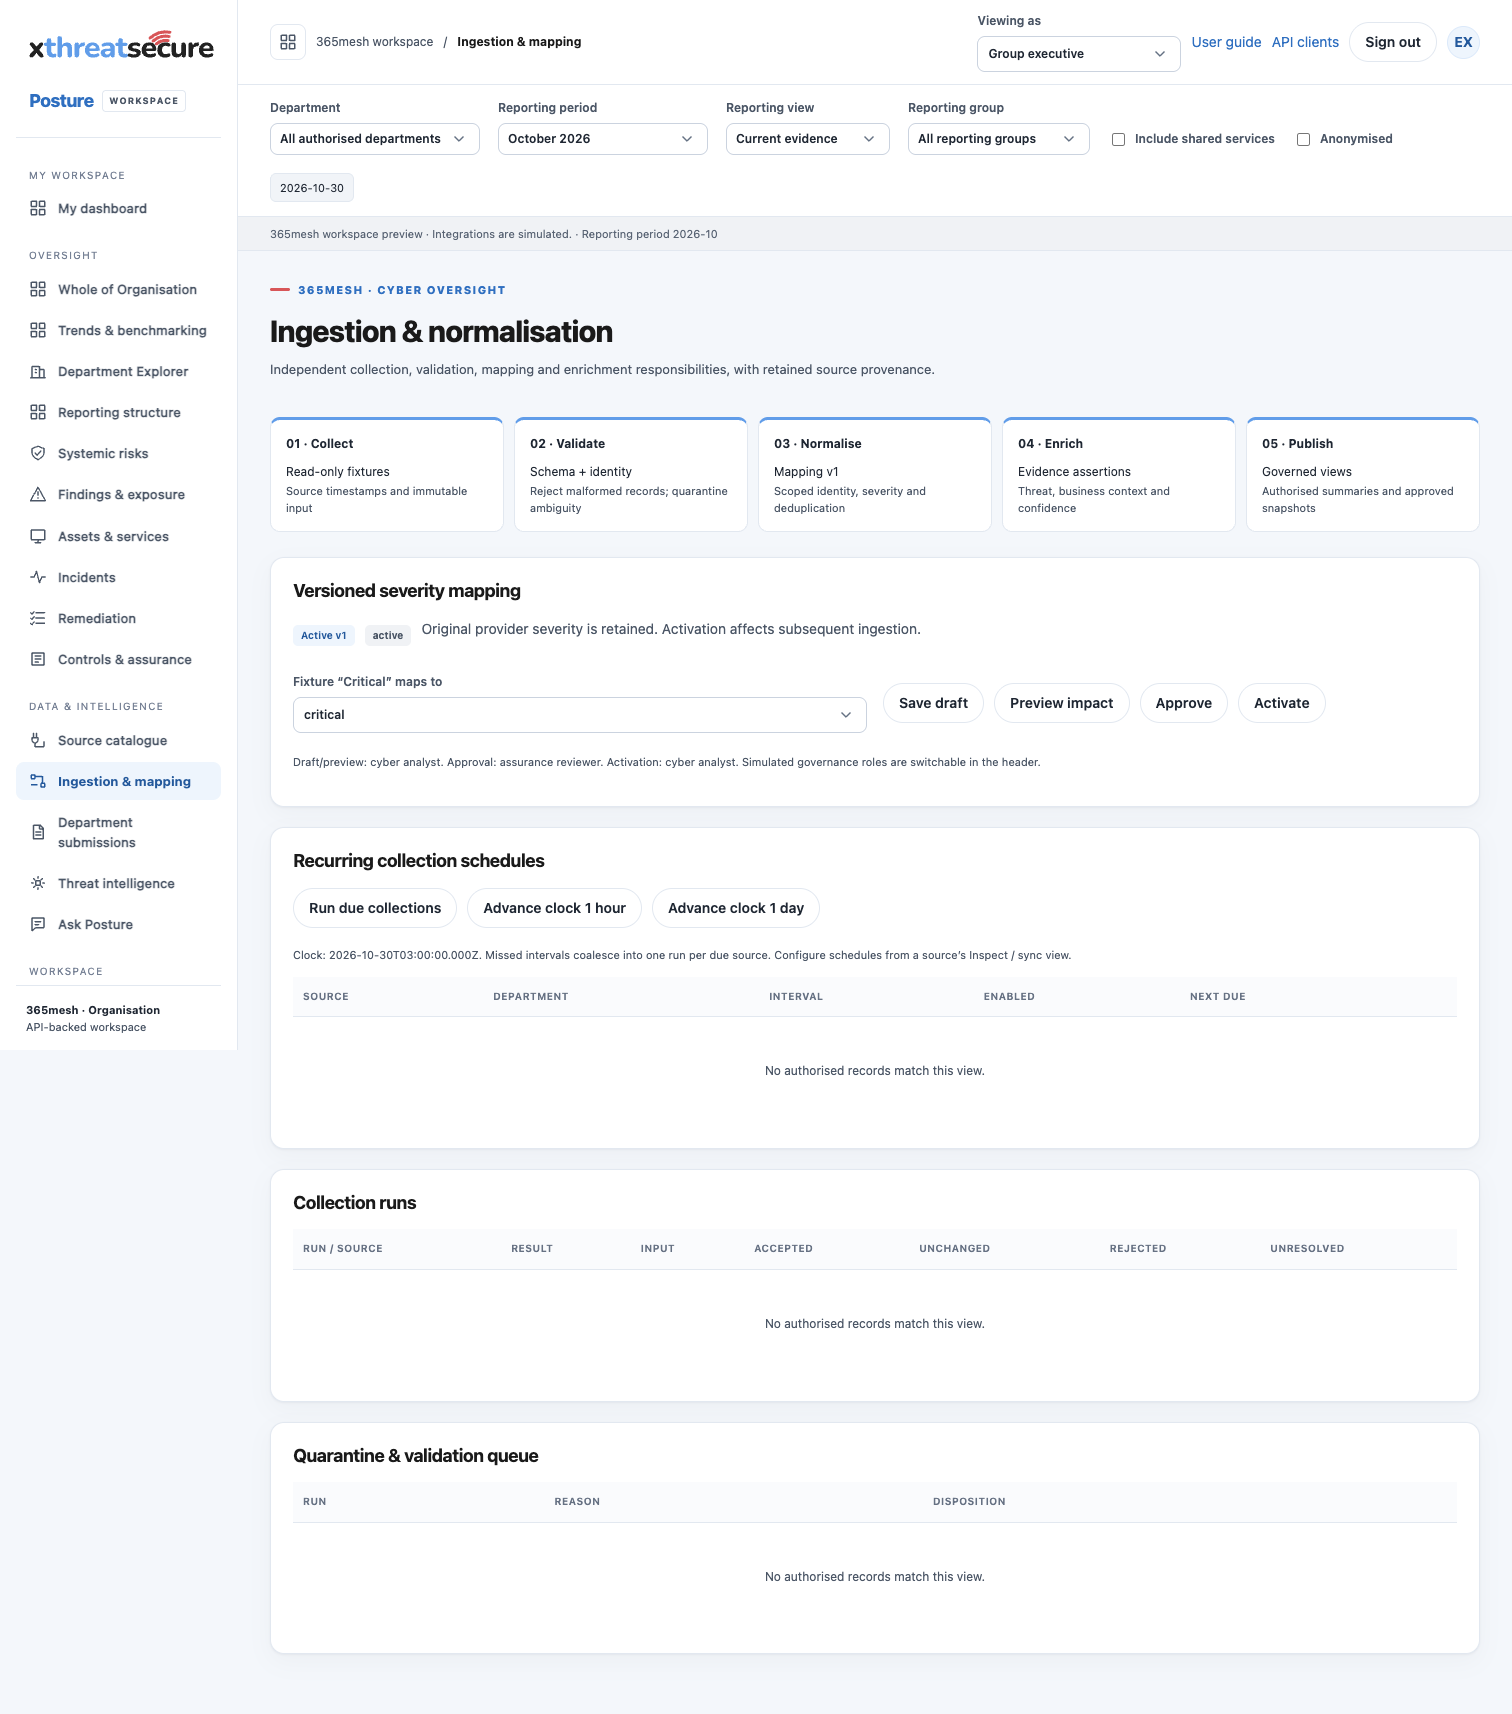Expand the All reporting groups dropdown
This screenshot has height=1714, width=1512.
tap(999, 139)
